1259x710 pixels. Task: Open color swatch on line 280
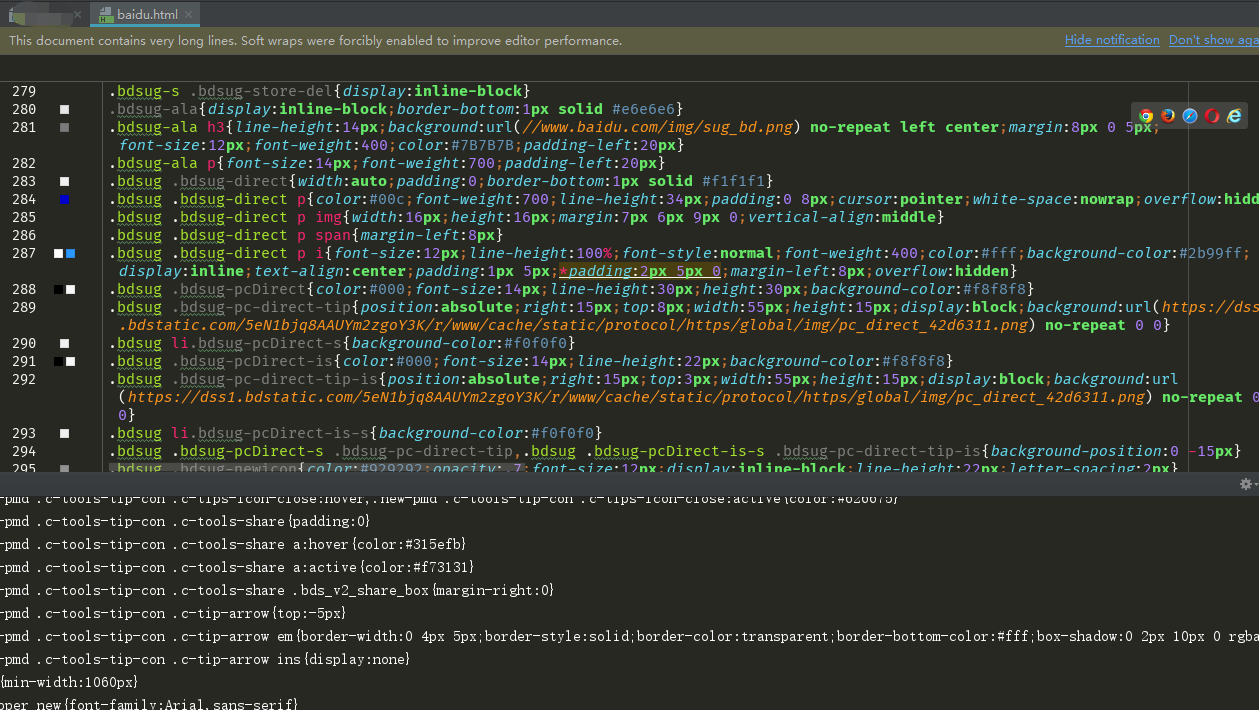[x=65, y=109]
